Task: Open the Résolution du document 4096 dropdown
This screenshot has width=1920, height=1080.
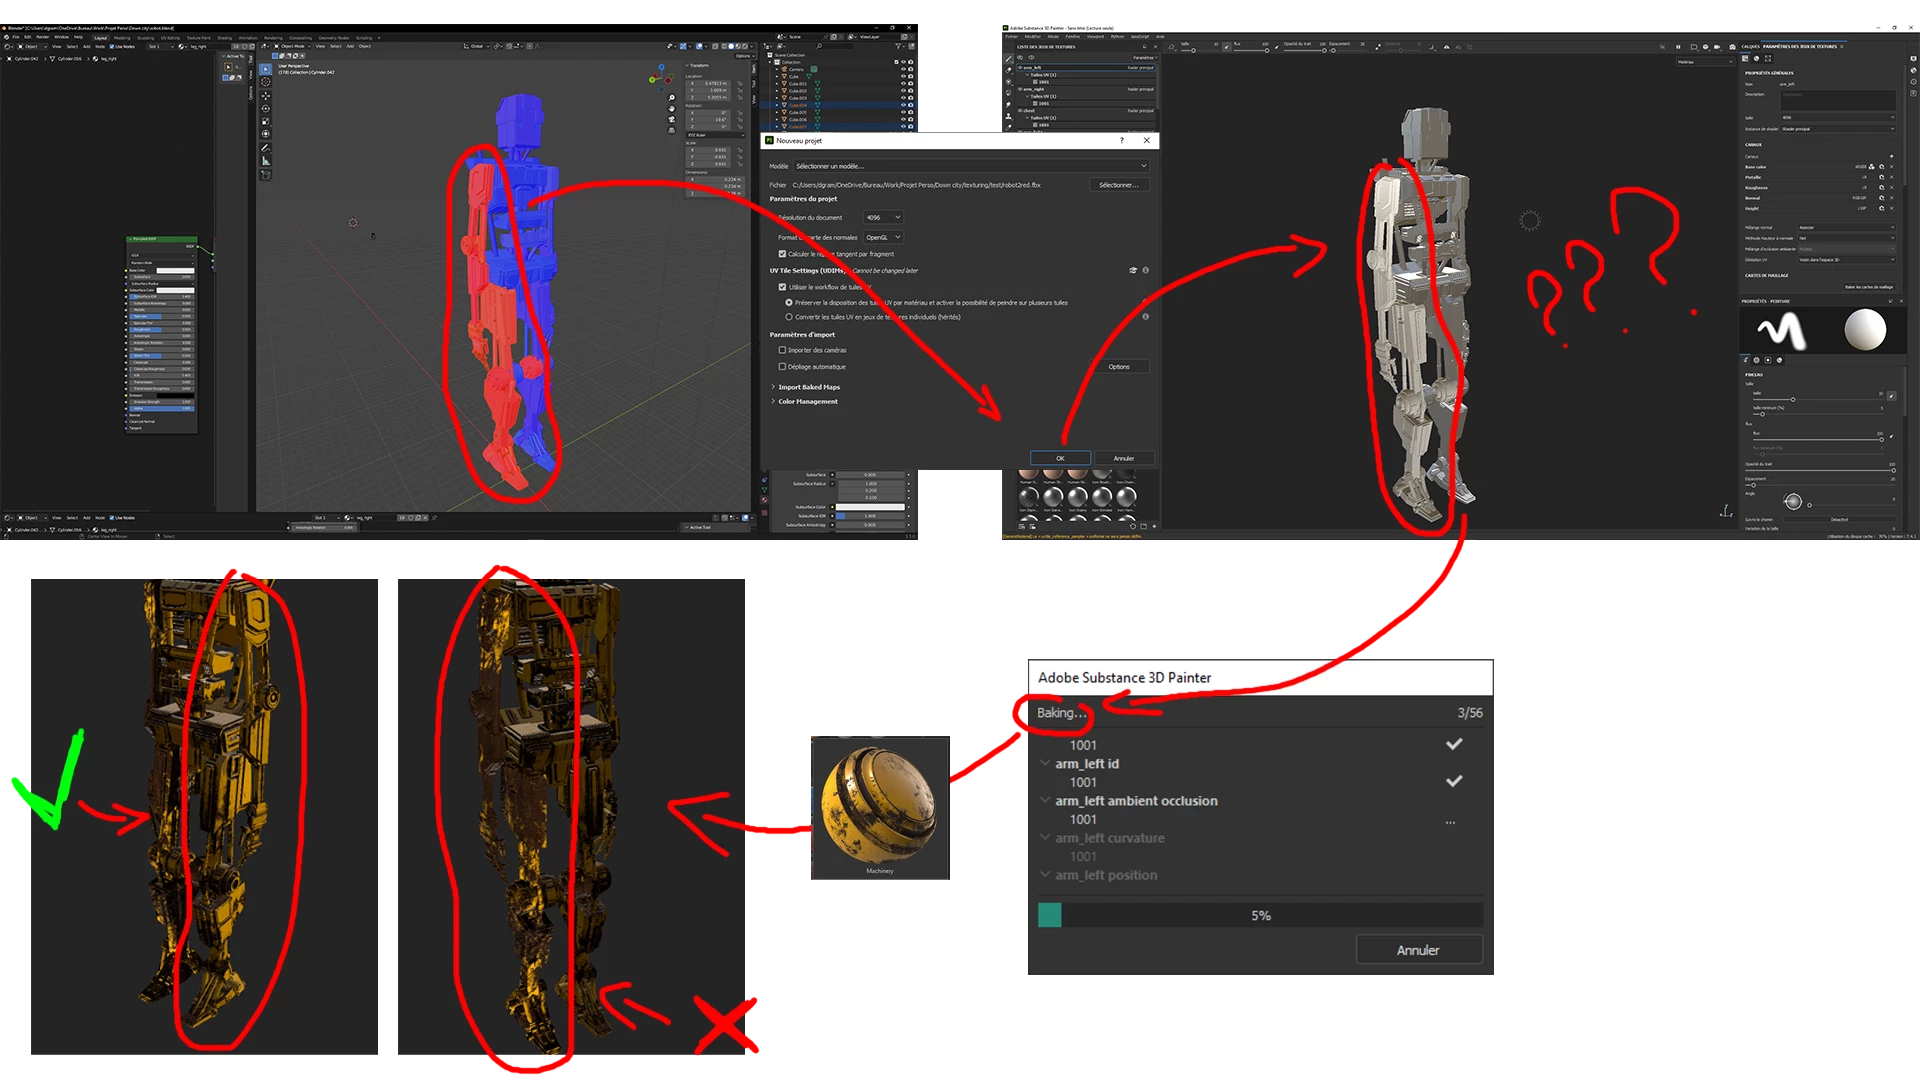Action: click(883, 217)
